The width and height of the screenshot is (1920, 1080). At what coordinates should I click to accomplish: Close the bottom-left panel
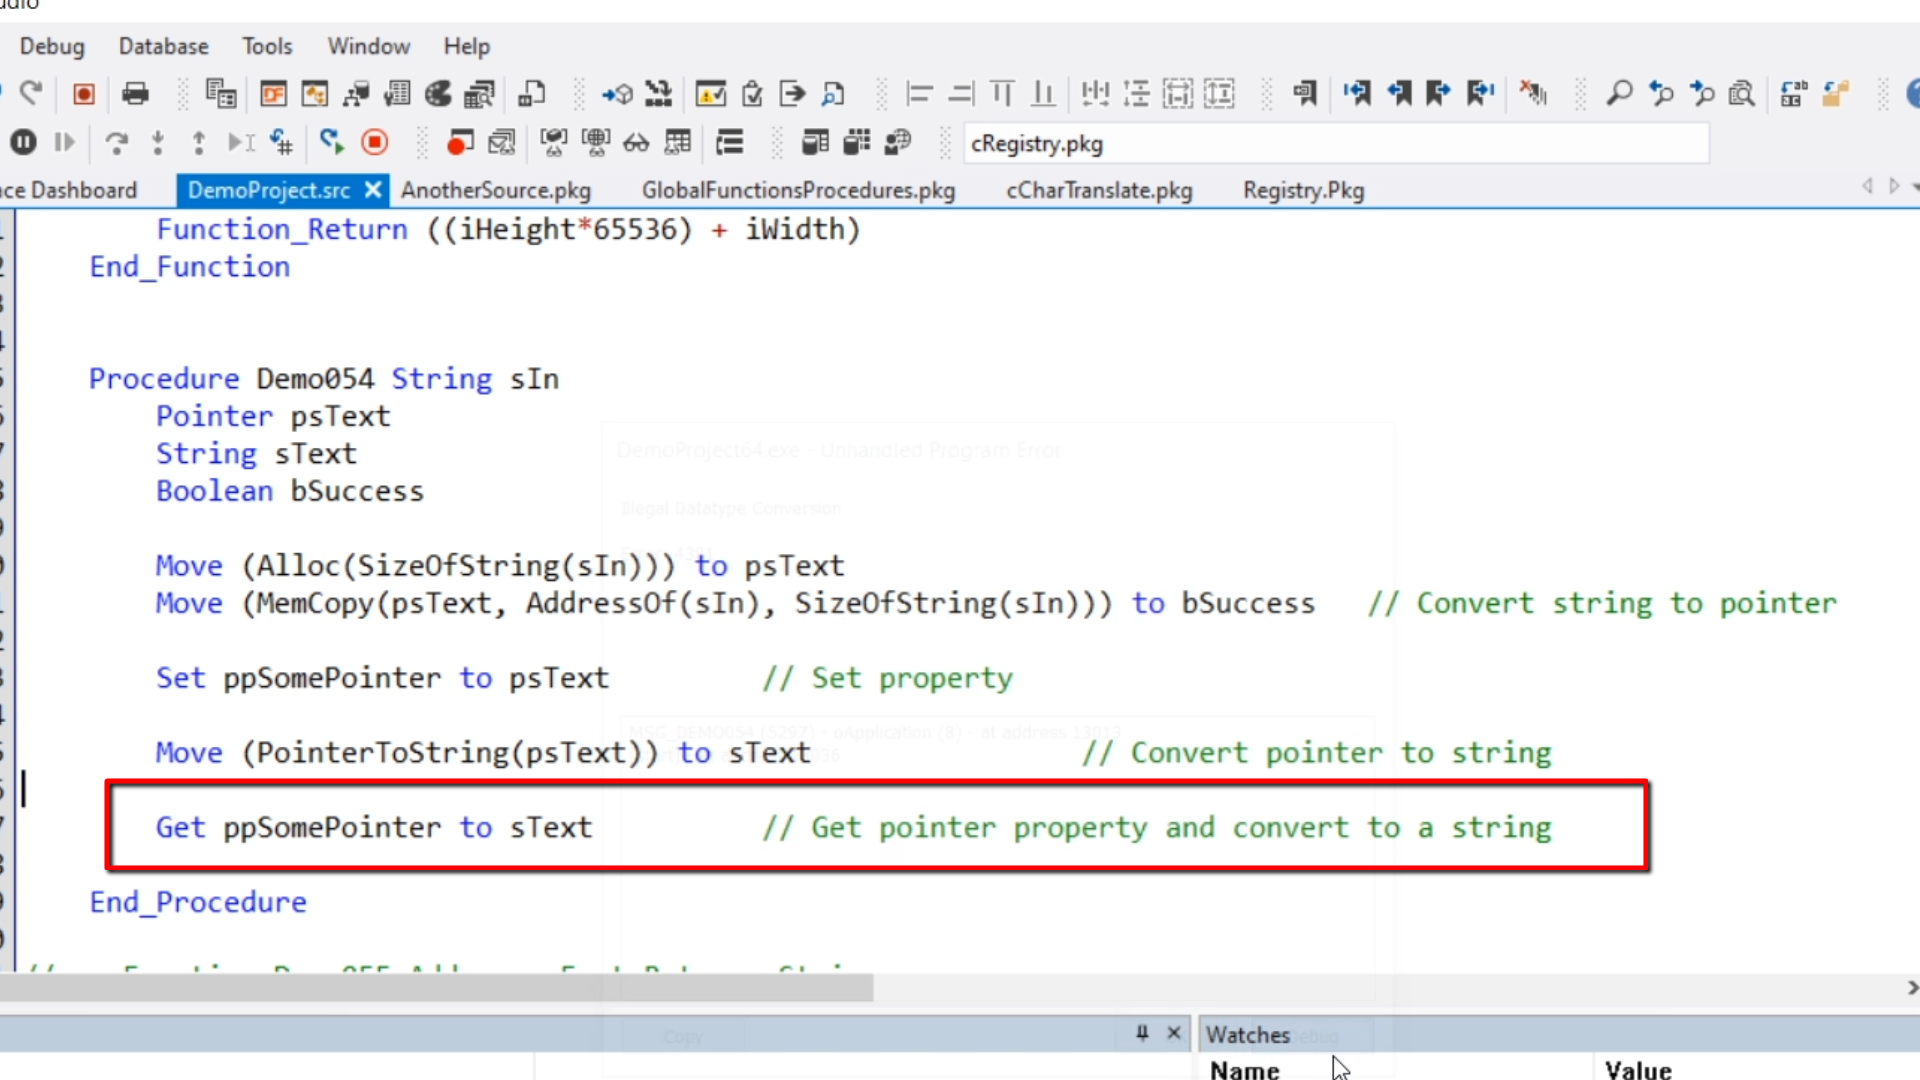tap(1174, 1033)
